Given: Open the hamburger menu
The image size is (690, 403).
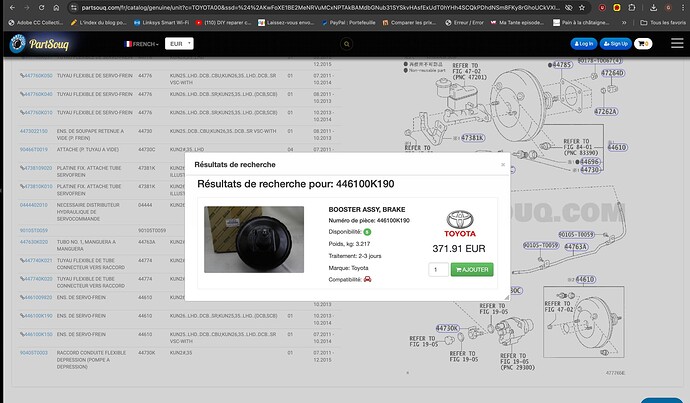Looking at the screenshot, I should (677, 43).
